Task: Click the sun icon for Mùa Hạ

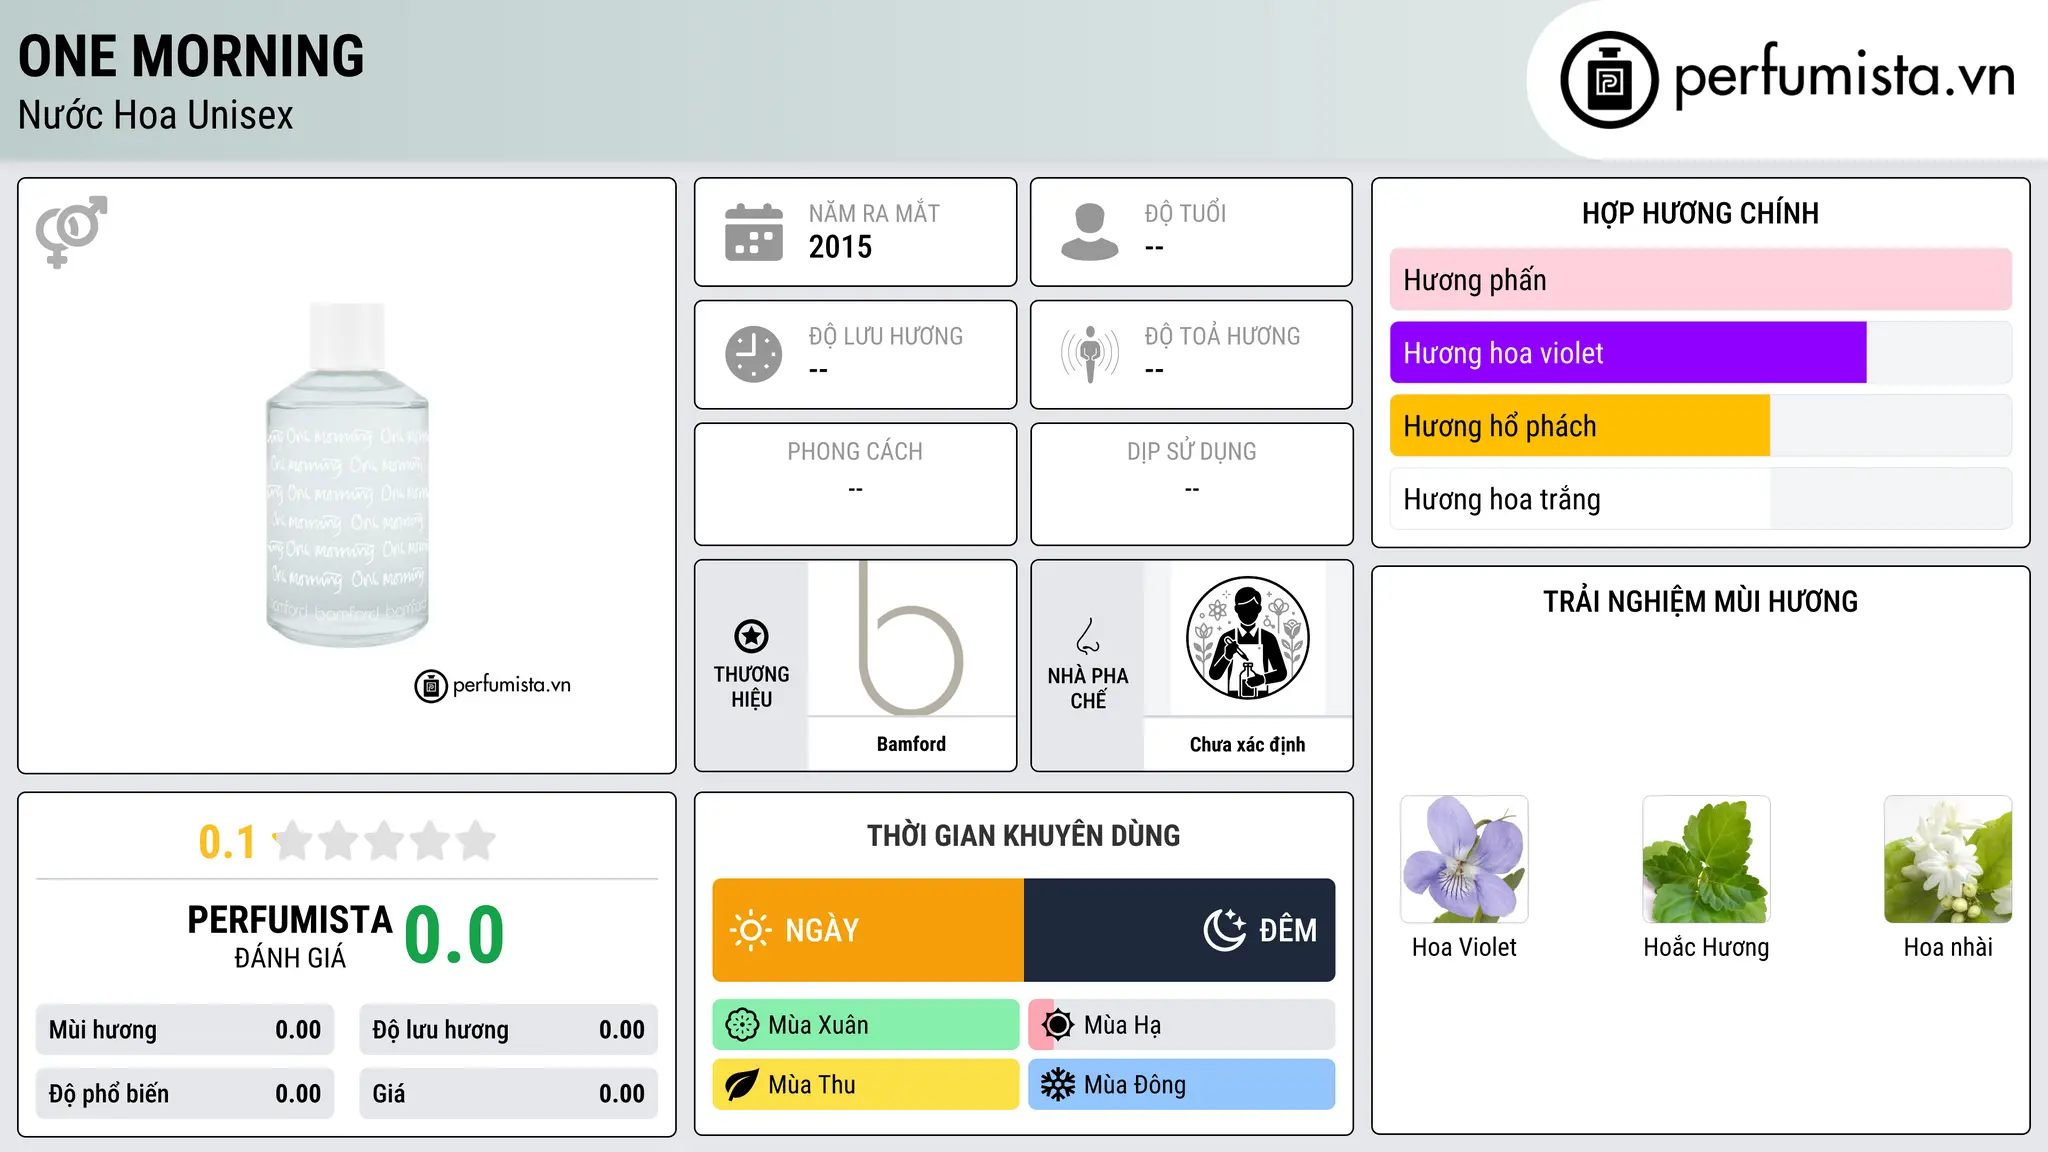Action: coord(1057,1025)
